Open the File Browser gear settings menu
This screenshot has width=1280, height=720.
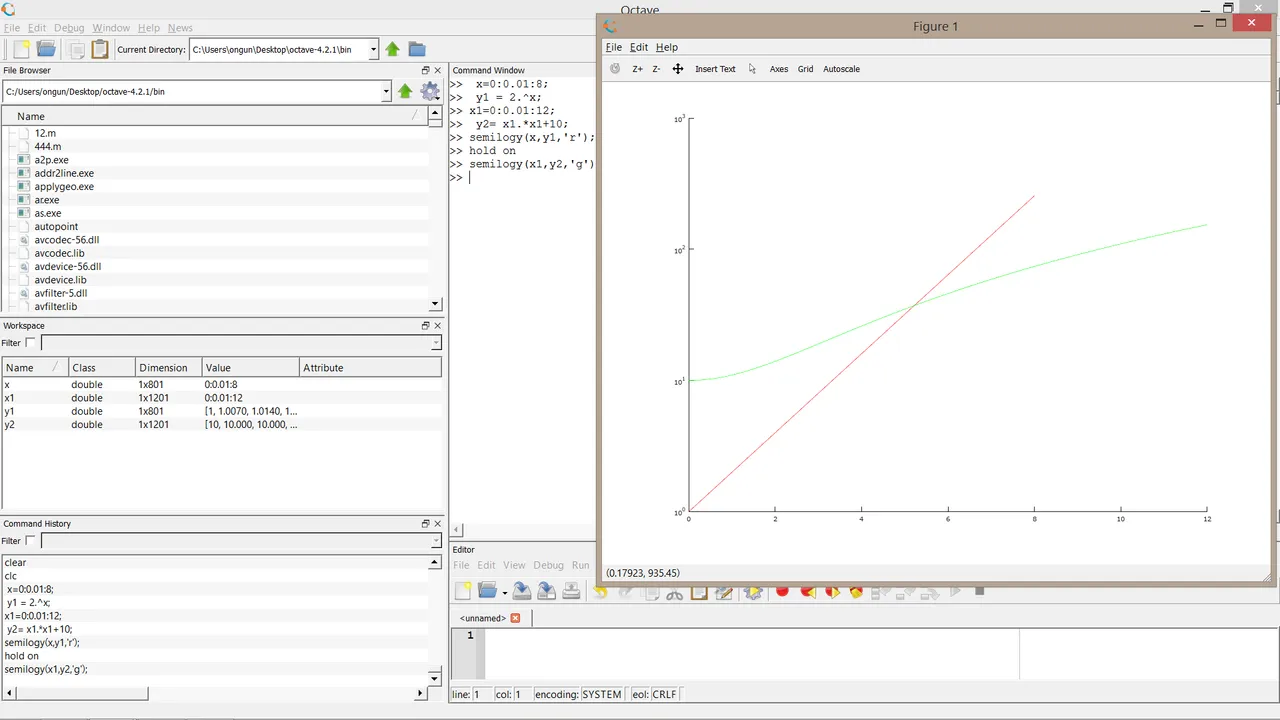(x=430, y=91)
